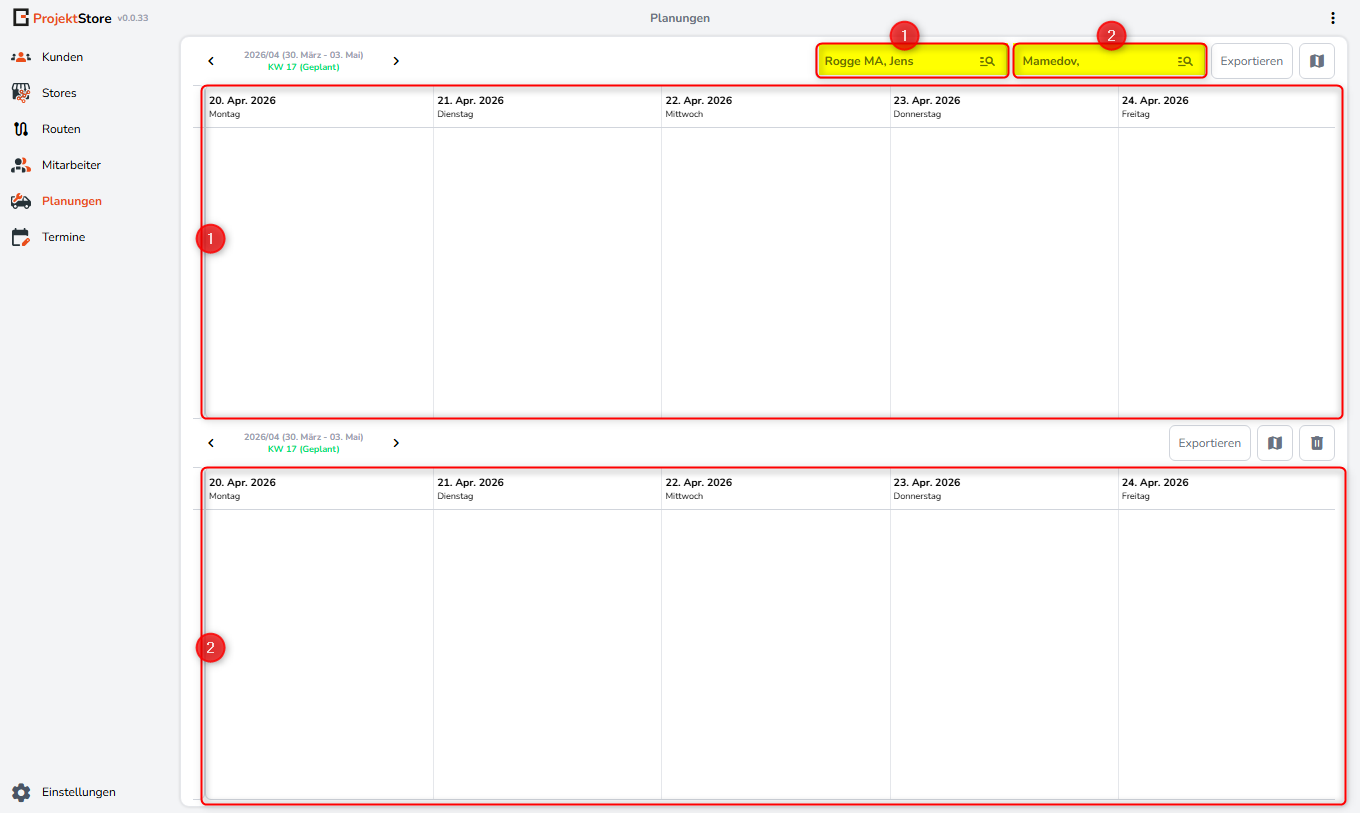Image resolution: width=1360 pixels, height=813 pixels.
Task: Go to previous week in lower planning
Action: 211,443
